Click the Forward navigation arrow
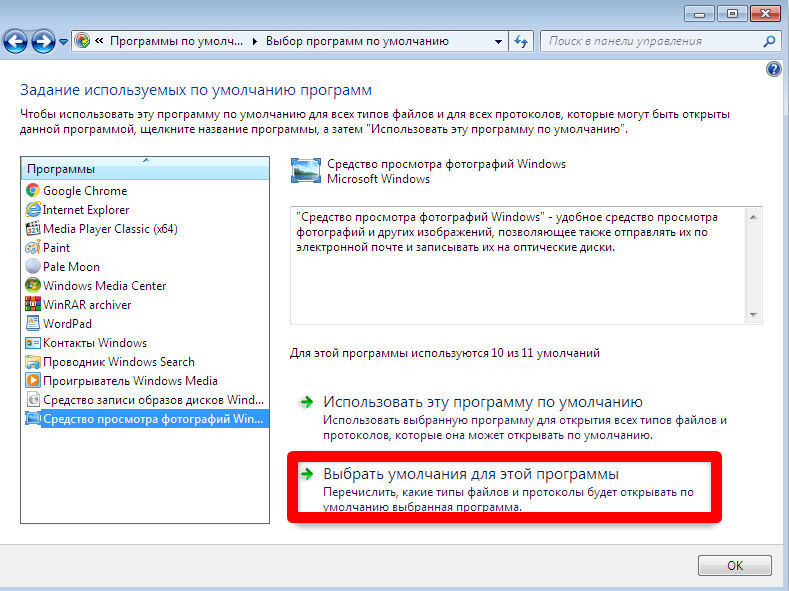The image size is (789, 591). point(43,42)
